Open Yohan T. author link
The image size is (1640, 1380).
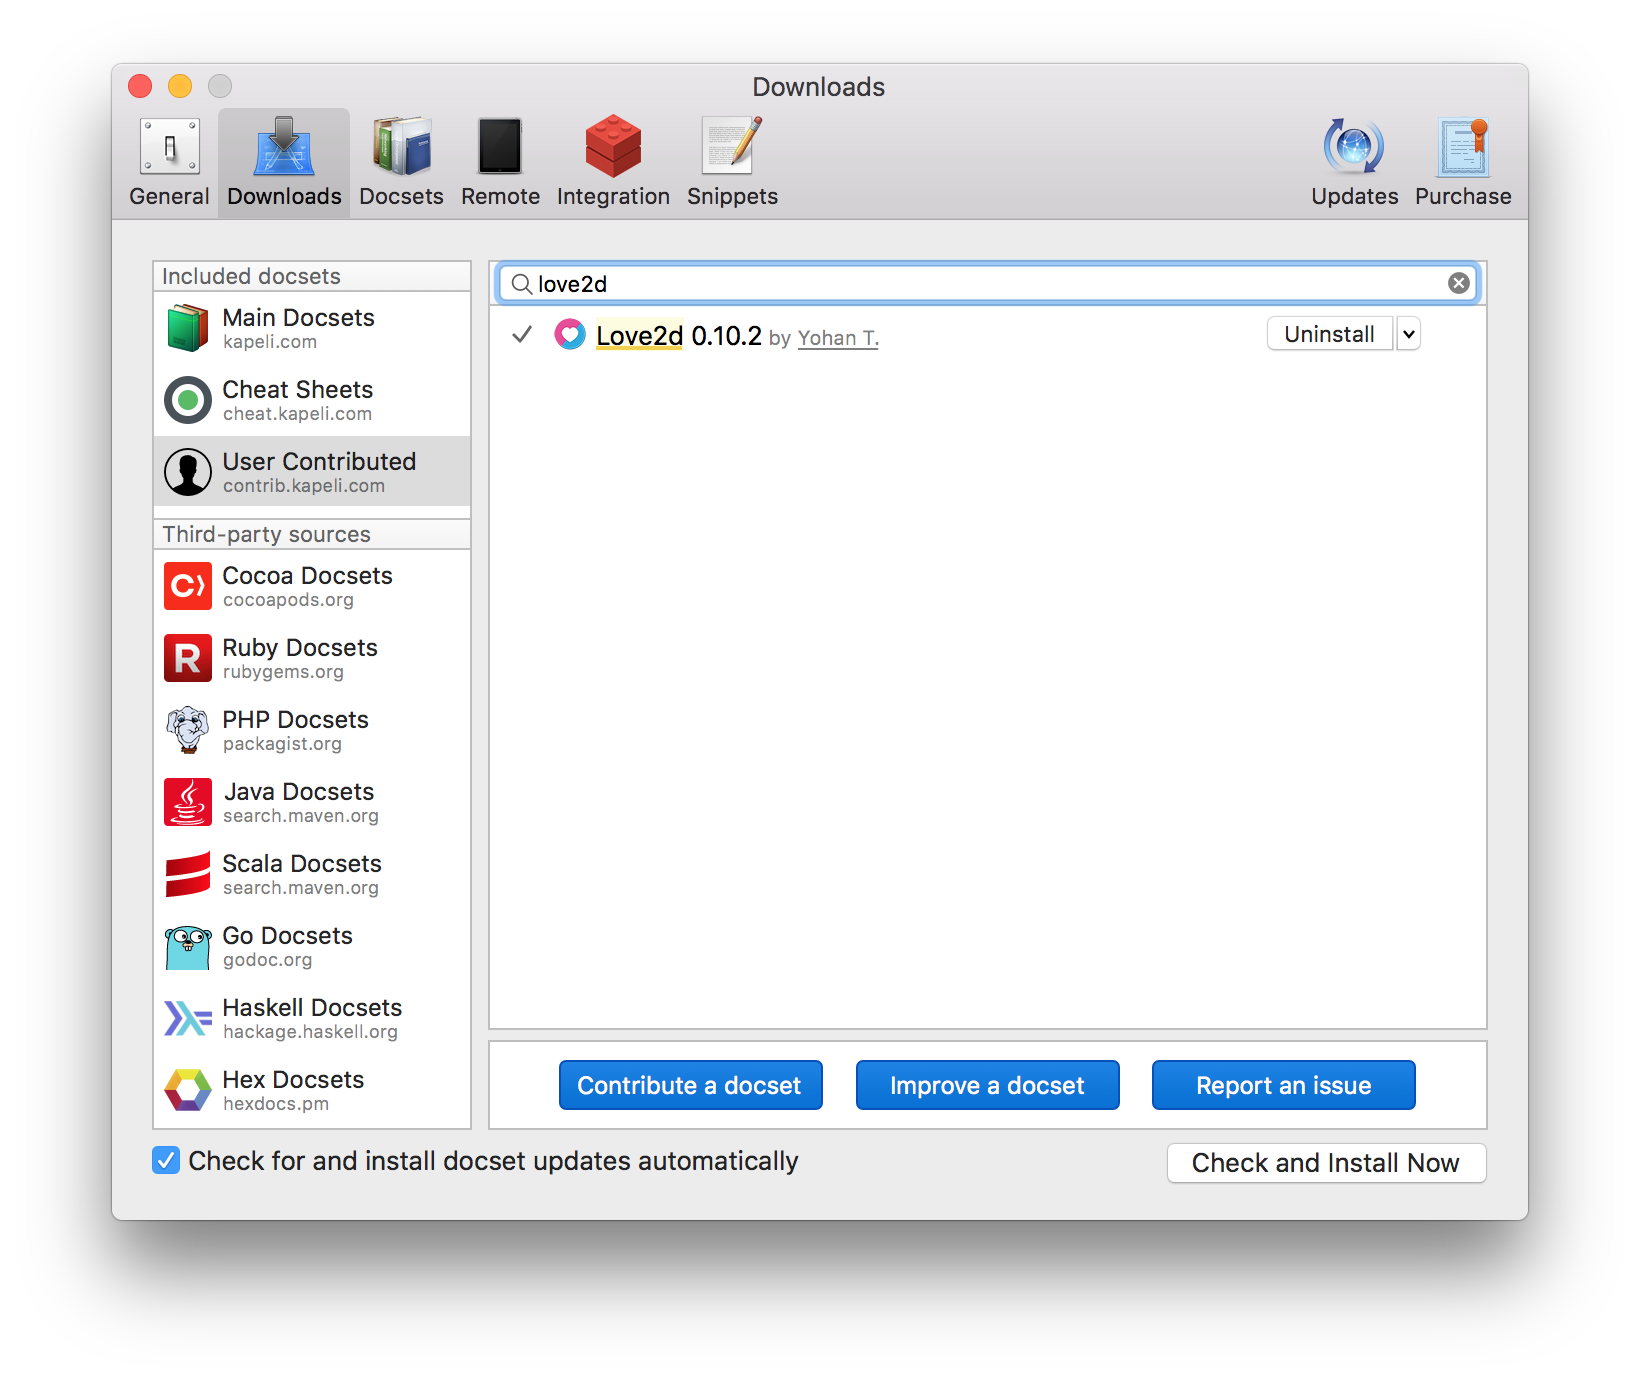[x=838, y=338]
